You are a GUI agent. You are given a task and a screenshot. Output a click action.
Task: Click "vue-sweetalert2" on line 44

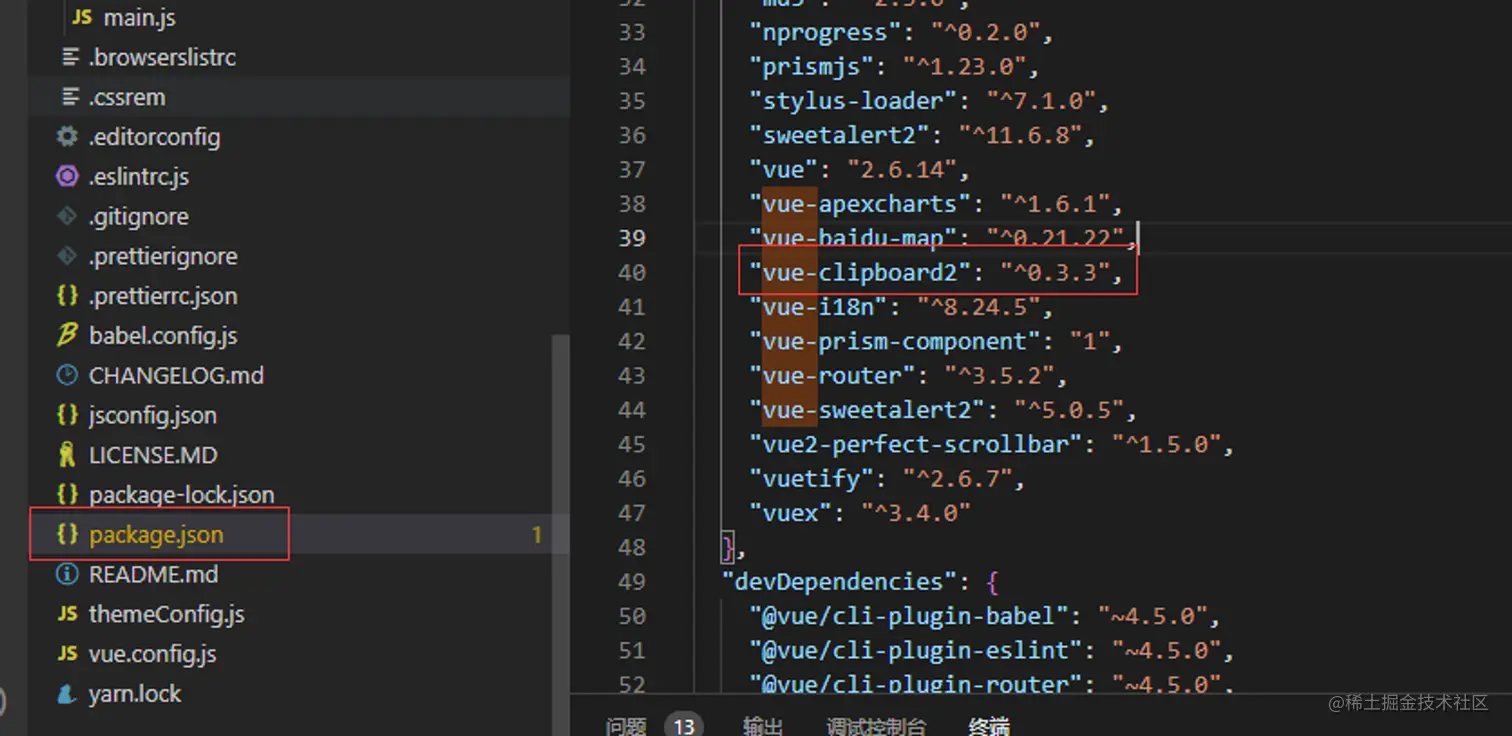click(x=867, y=409)
